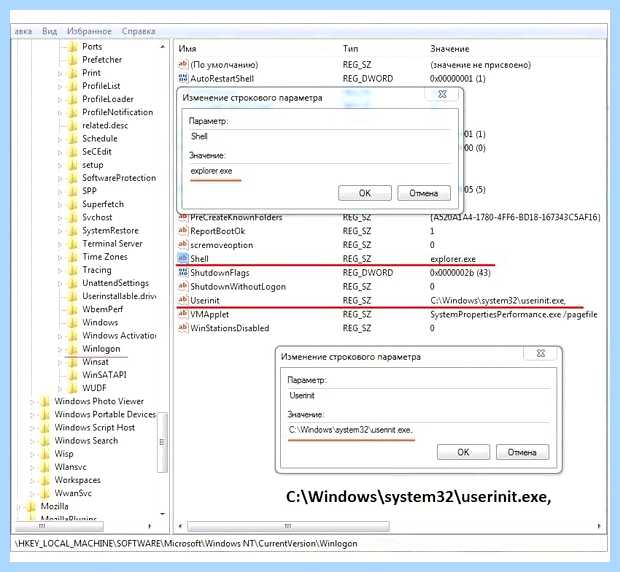Expand the Time Zones tree node
Viewport: 620px width, 572px height.
pyautogui.click(x=60, y=257)
